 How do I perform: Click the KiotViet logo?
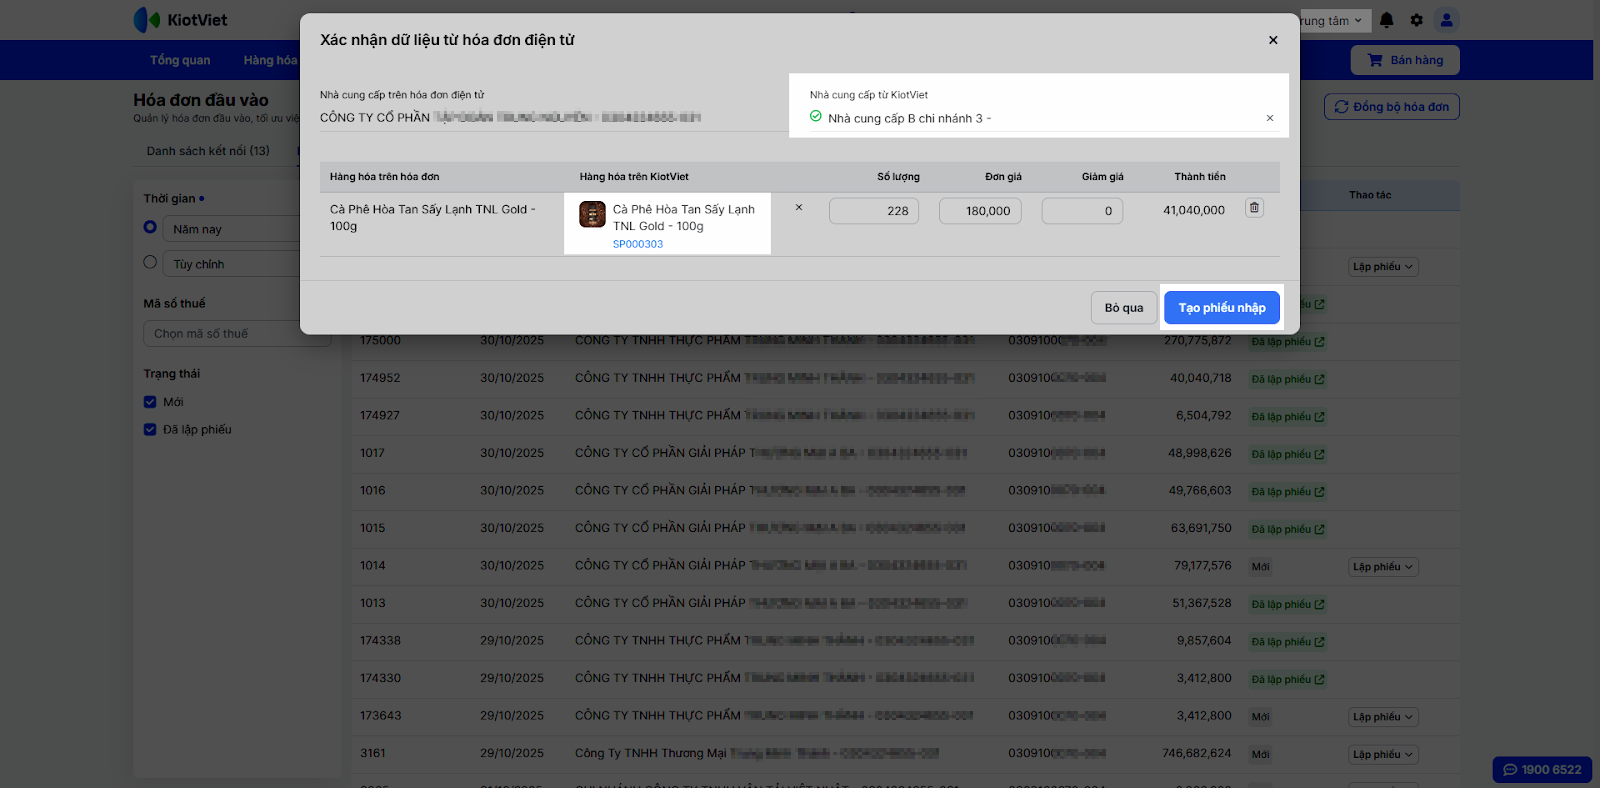click(x=181, y=20)
